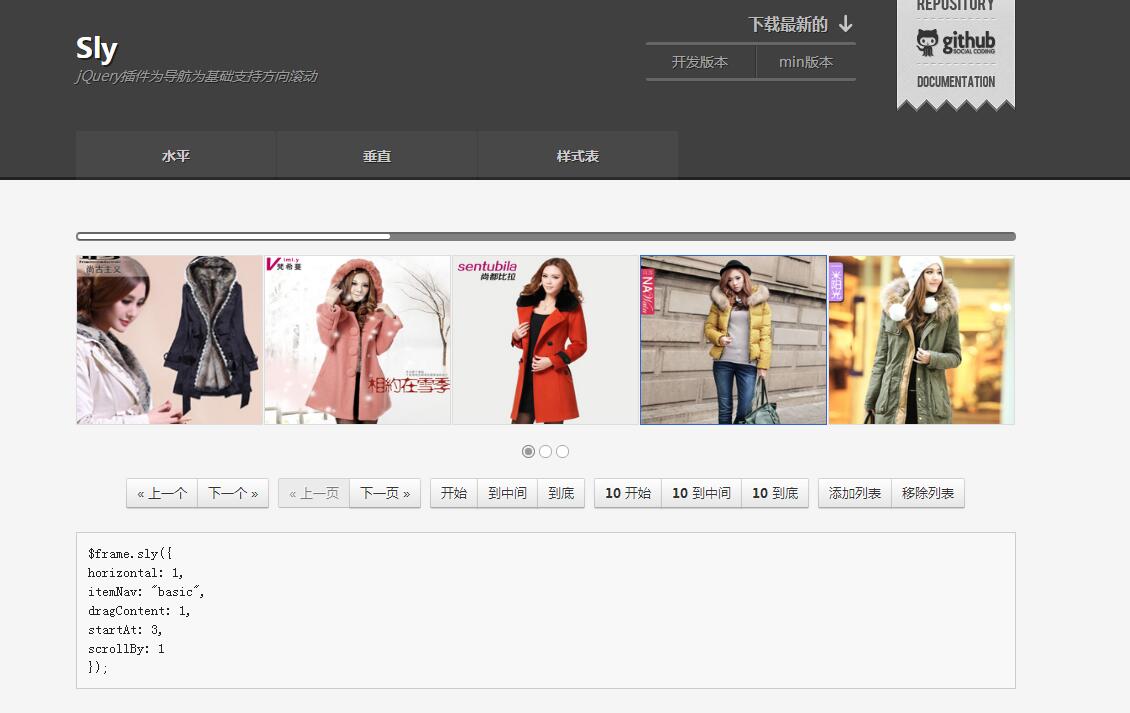Select the first pagination dot
This screenshot has height=713, width=1130.
tap(528, 452)
